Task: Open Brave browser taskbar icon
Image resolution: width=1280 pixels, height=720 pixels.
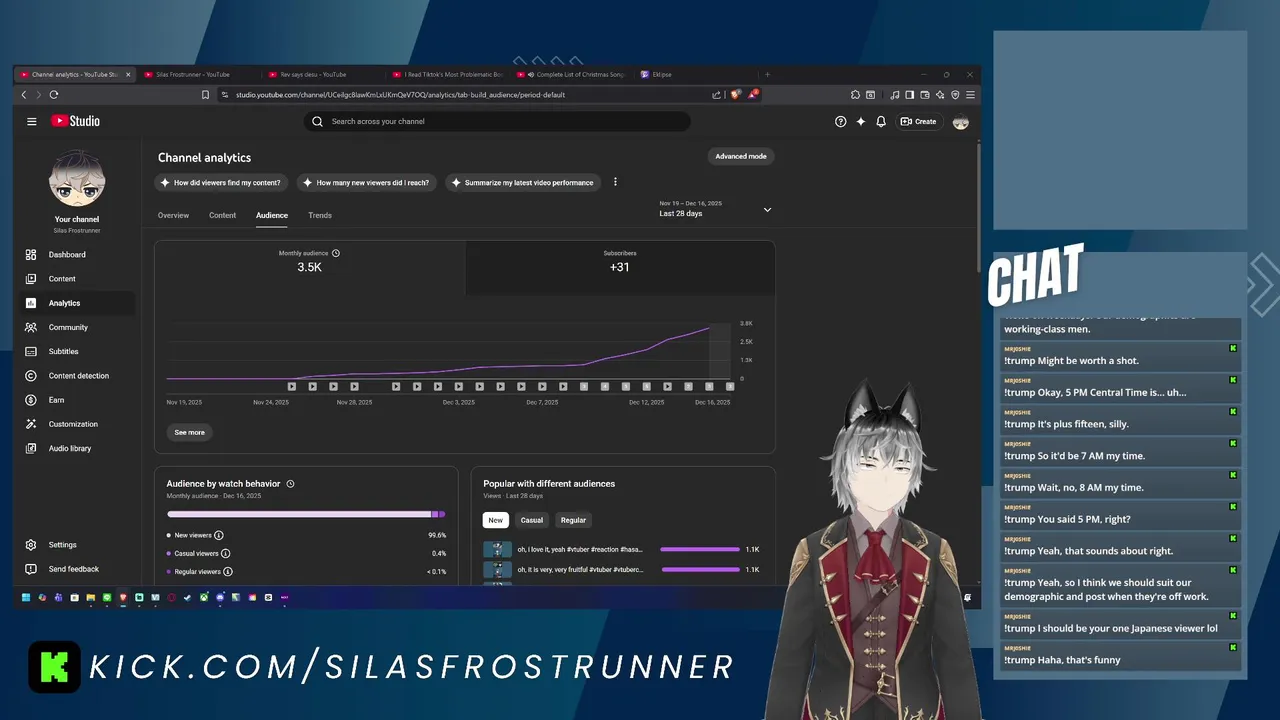Action: tap(123, 597)
